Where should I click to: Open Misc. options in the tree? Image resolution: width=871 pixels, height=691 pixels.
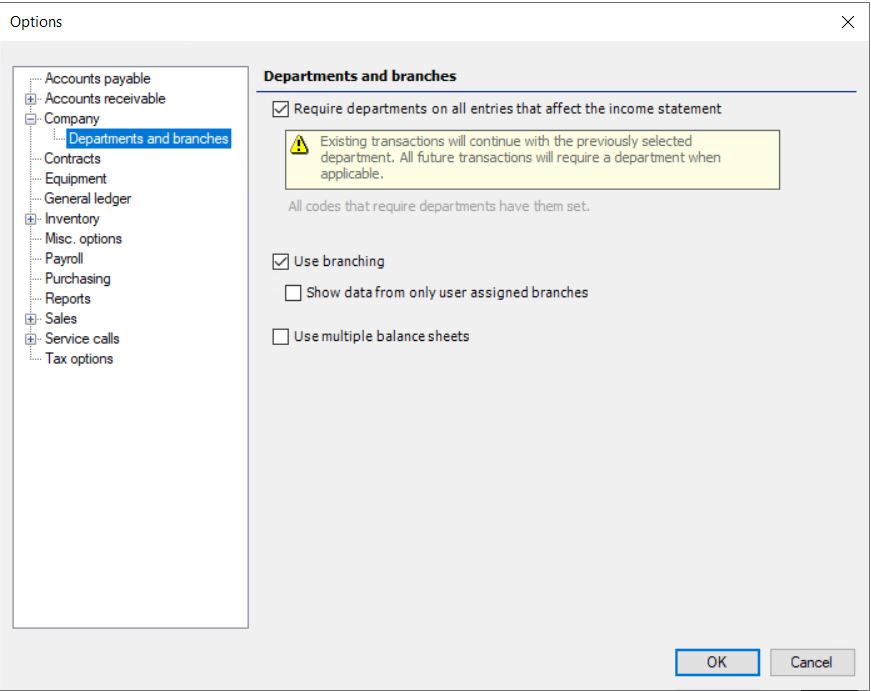click(83, 238)
